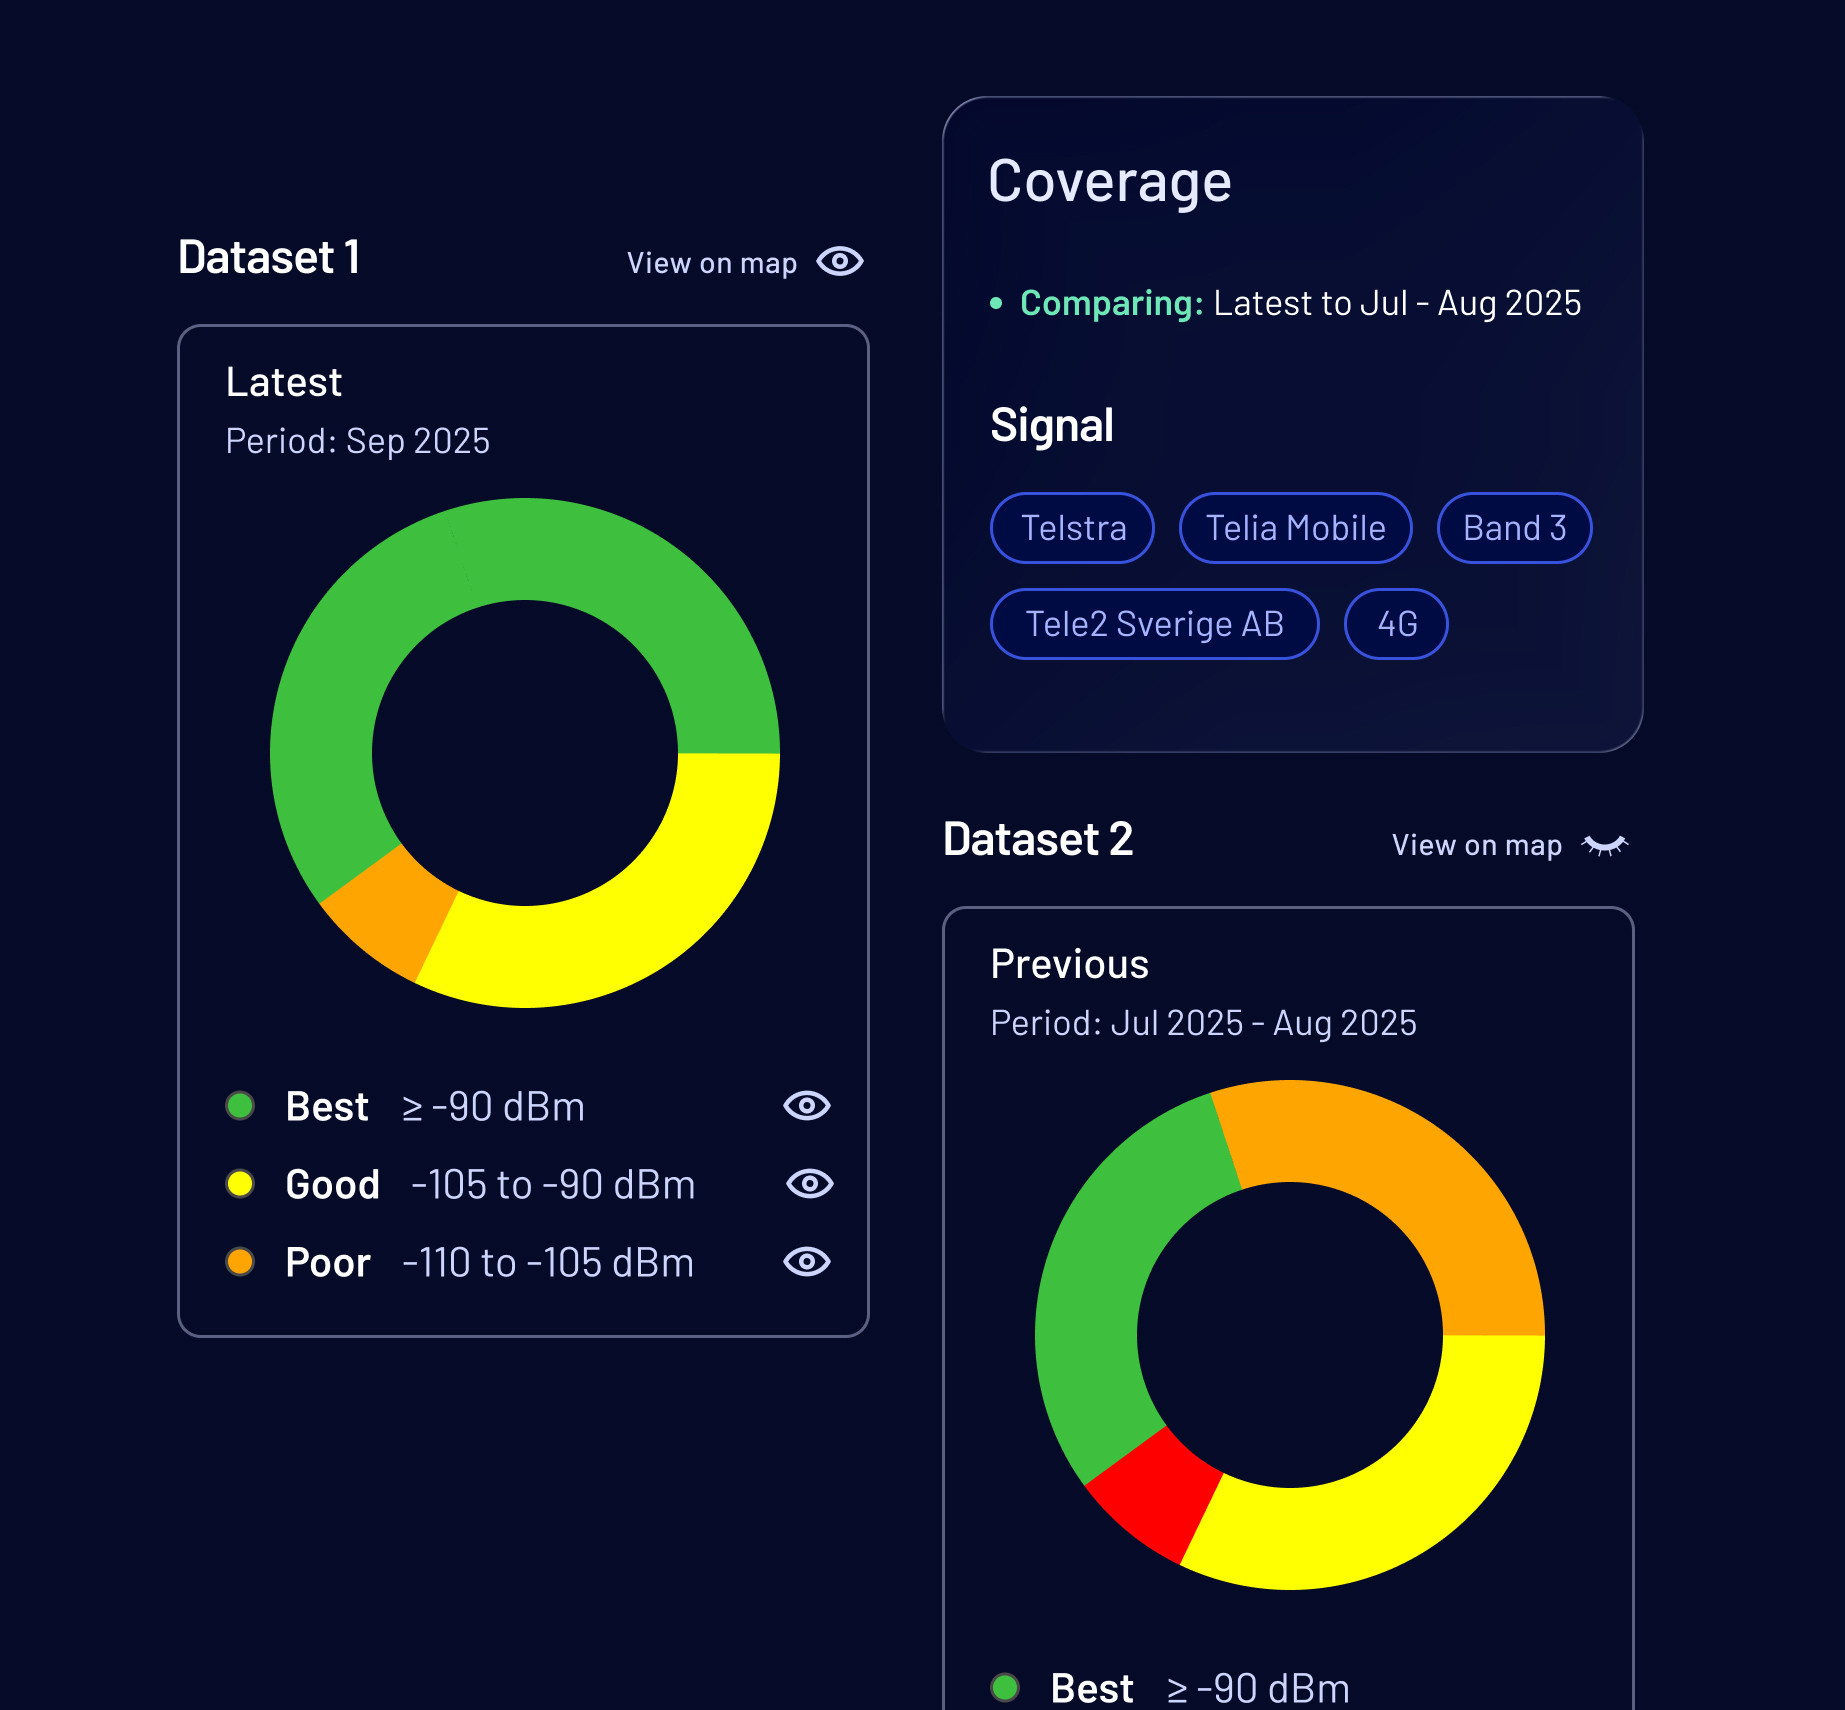
Task: Select the Telstra filter chip
Action: tap(1073, 528)
